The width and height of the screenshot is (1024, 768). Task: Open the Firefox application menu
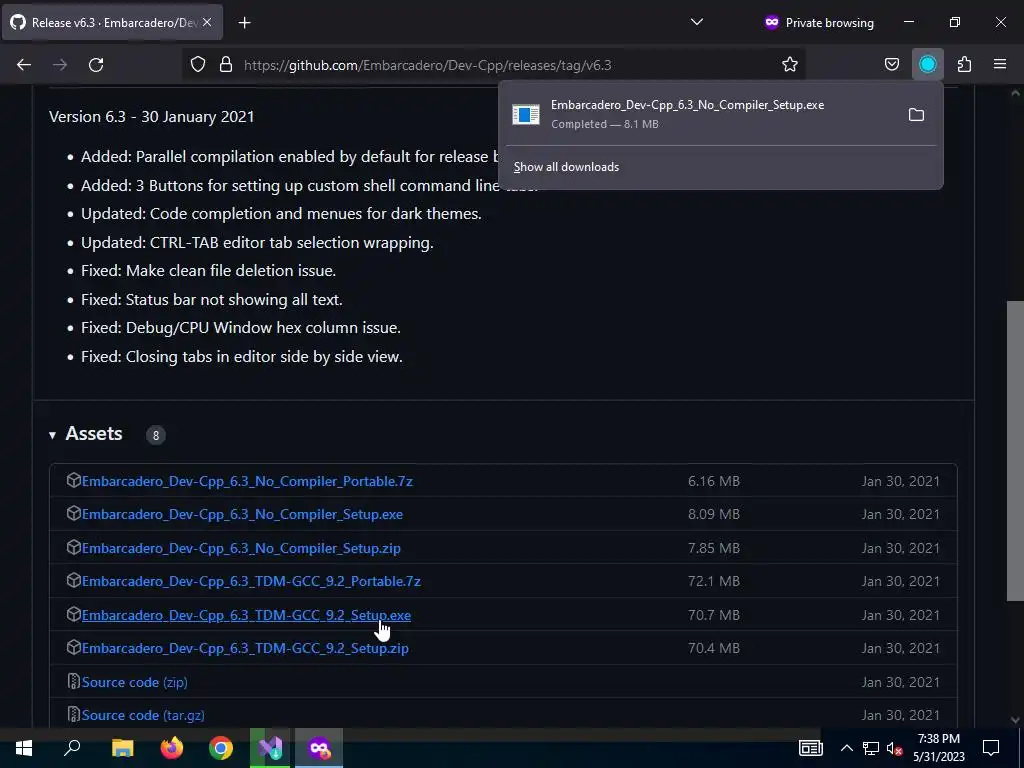click(x=1000, y=65)
